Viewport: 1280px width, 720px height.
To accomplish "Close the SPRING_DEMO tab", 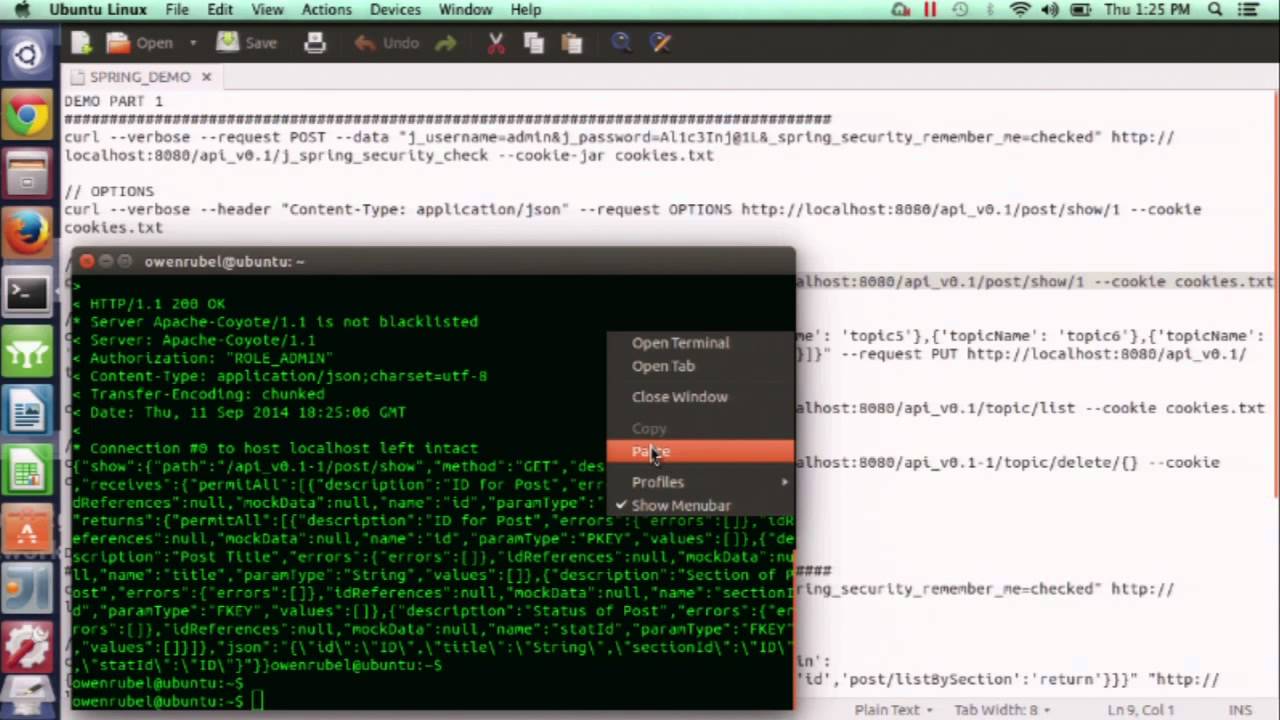I will 206,77.
